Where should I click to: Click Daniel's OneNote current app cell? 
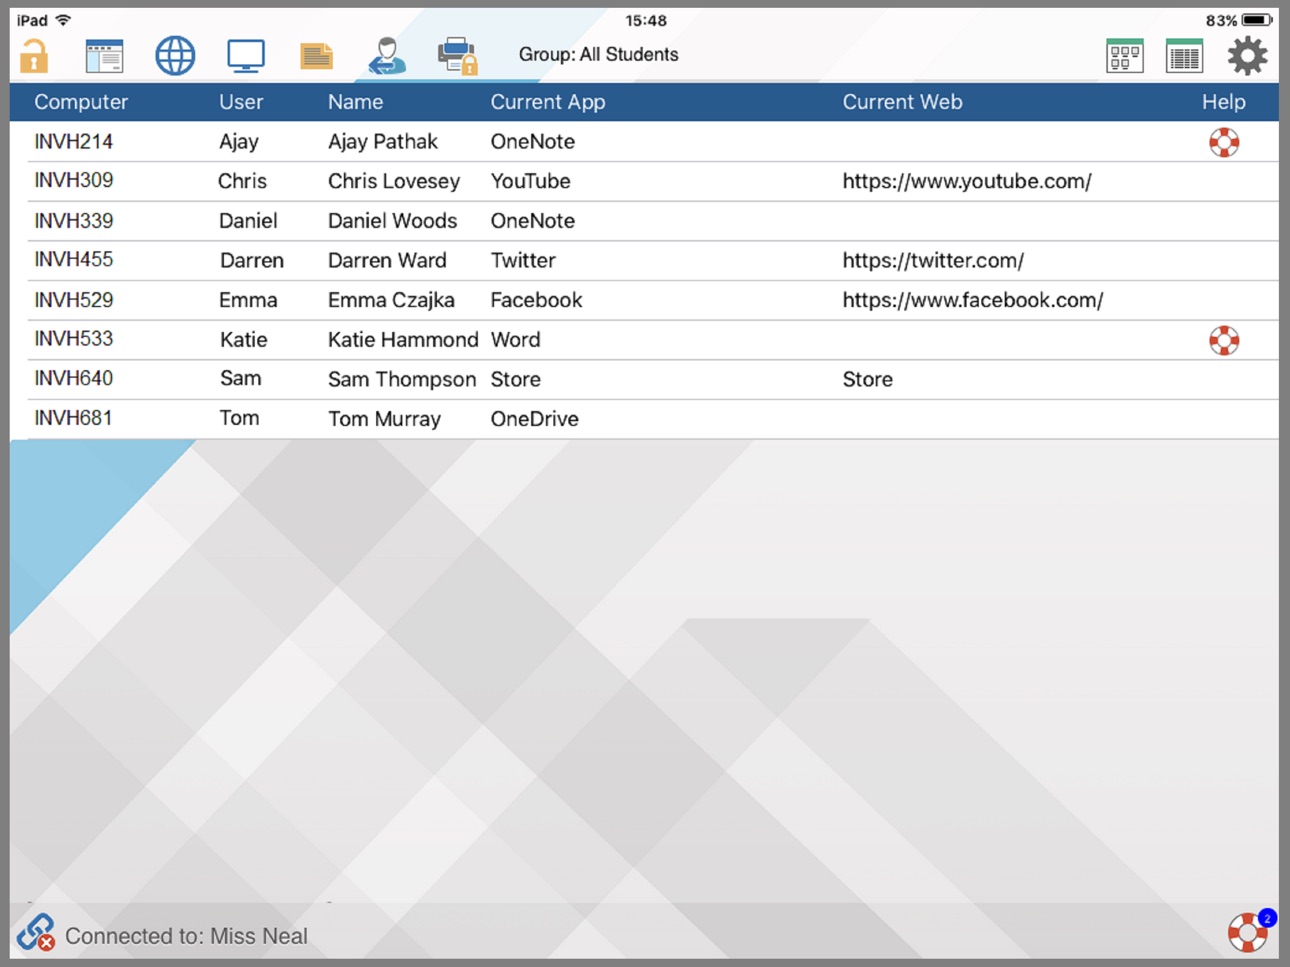point(532,221)
